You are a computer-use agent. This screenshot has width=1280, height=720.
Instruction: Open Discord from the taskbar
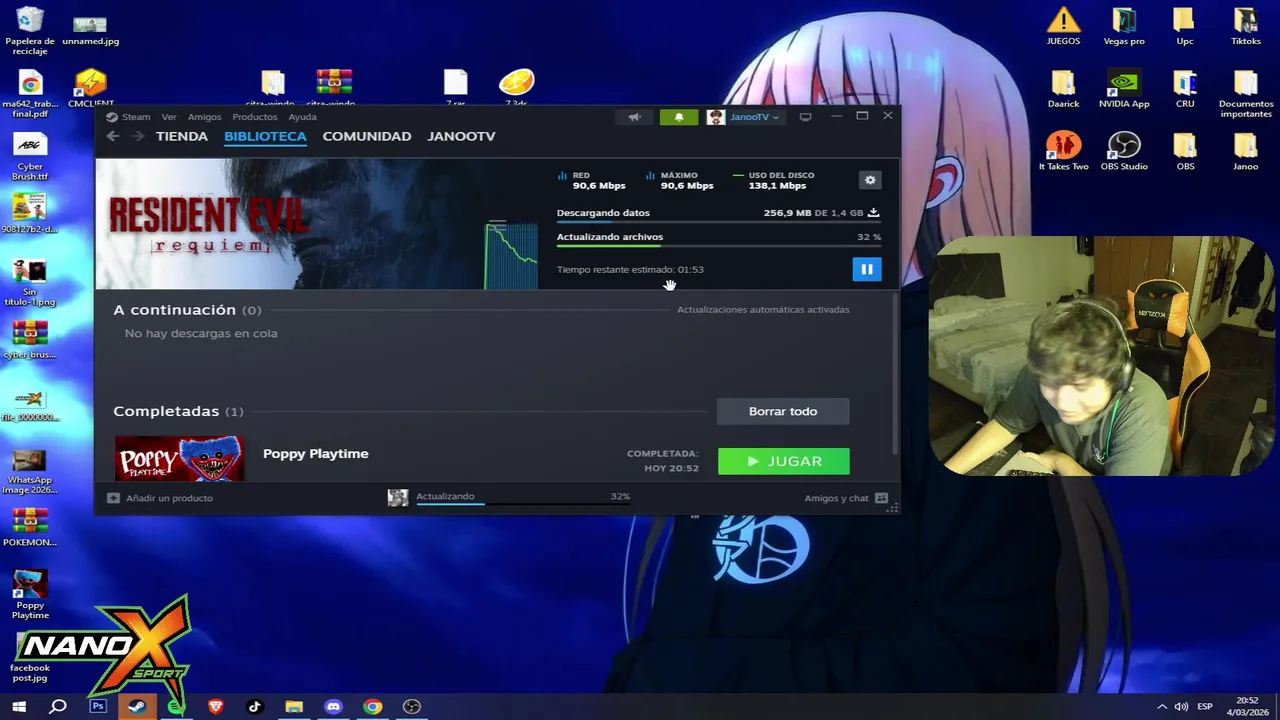point(333,707)
